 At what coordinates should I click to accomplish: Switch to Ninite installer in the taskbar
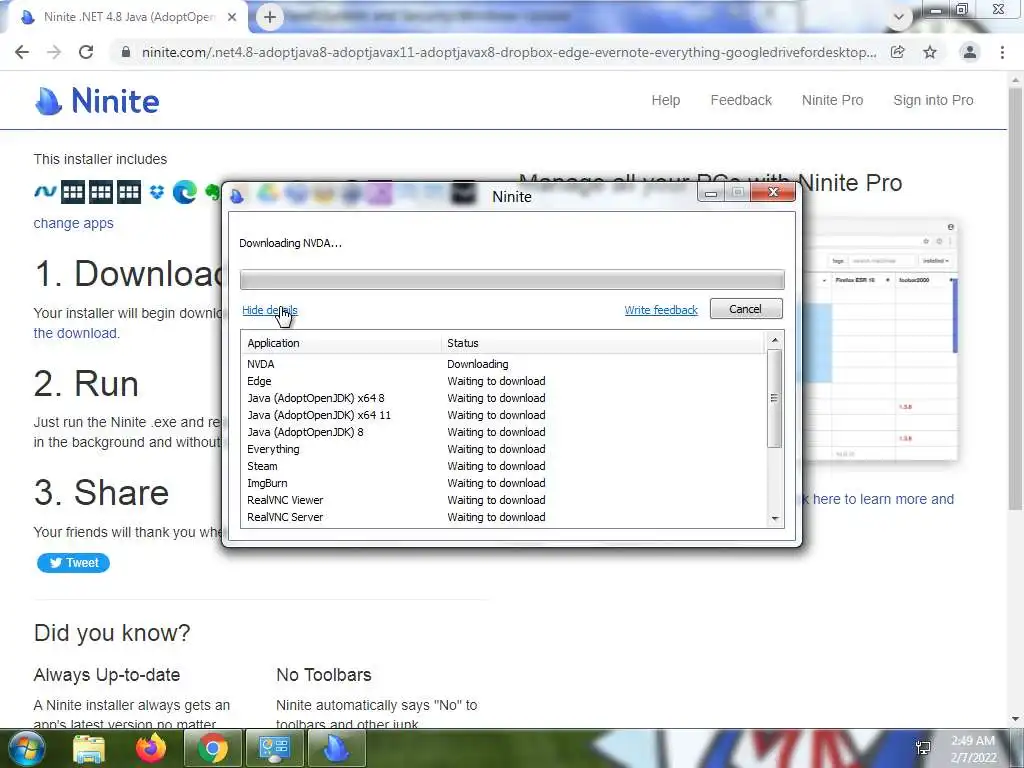[336, 748]
